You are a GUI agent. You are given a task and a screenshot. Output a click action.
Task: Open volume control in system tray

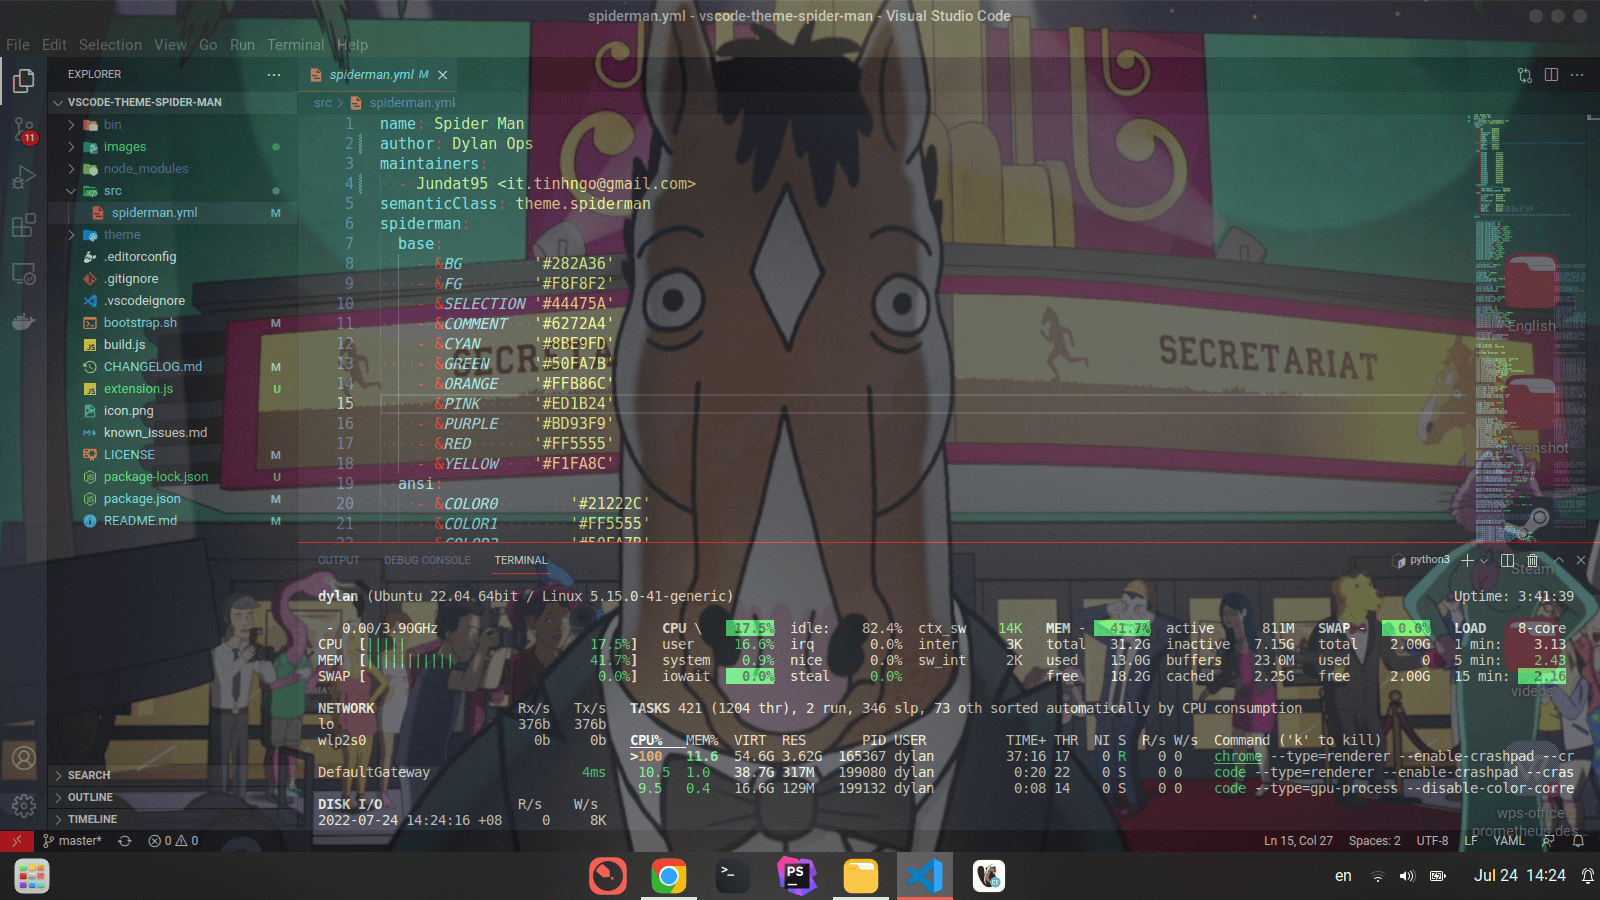(1407, 876)
